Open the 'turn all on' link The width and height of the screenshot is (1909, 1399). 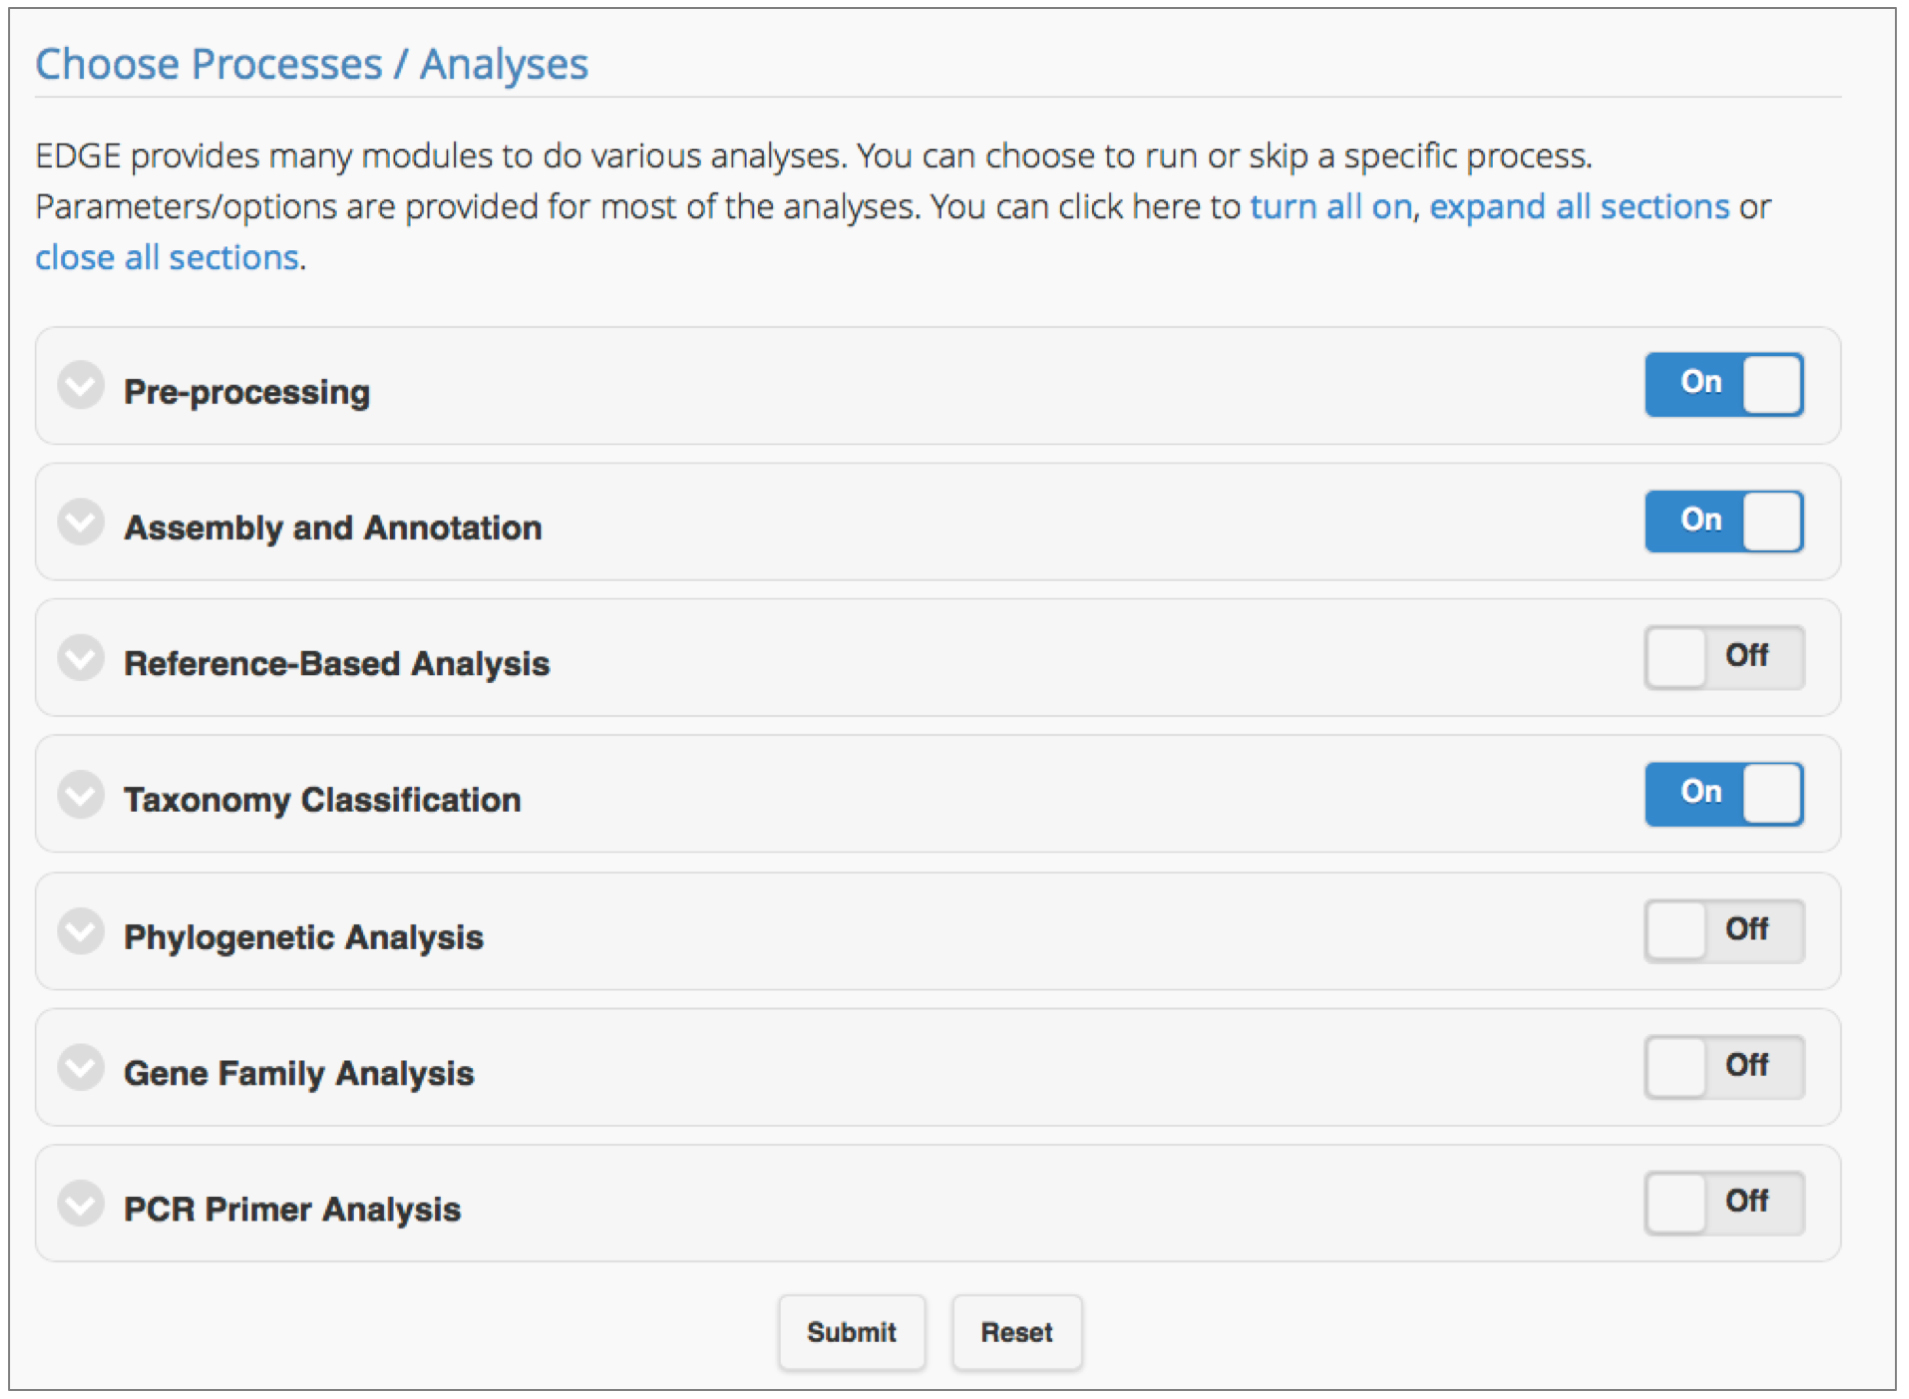[1331, 207]
